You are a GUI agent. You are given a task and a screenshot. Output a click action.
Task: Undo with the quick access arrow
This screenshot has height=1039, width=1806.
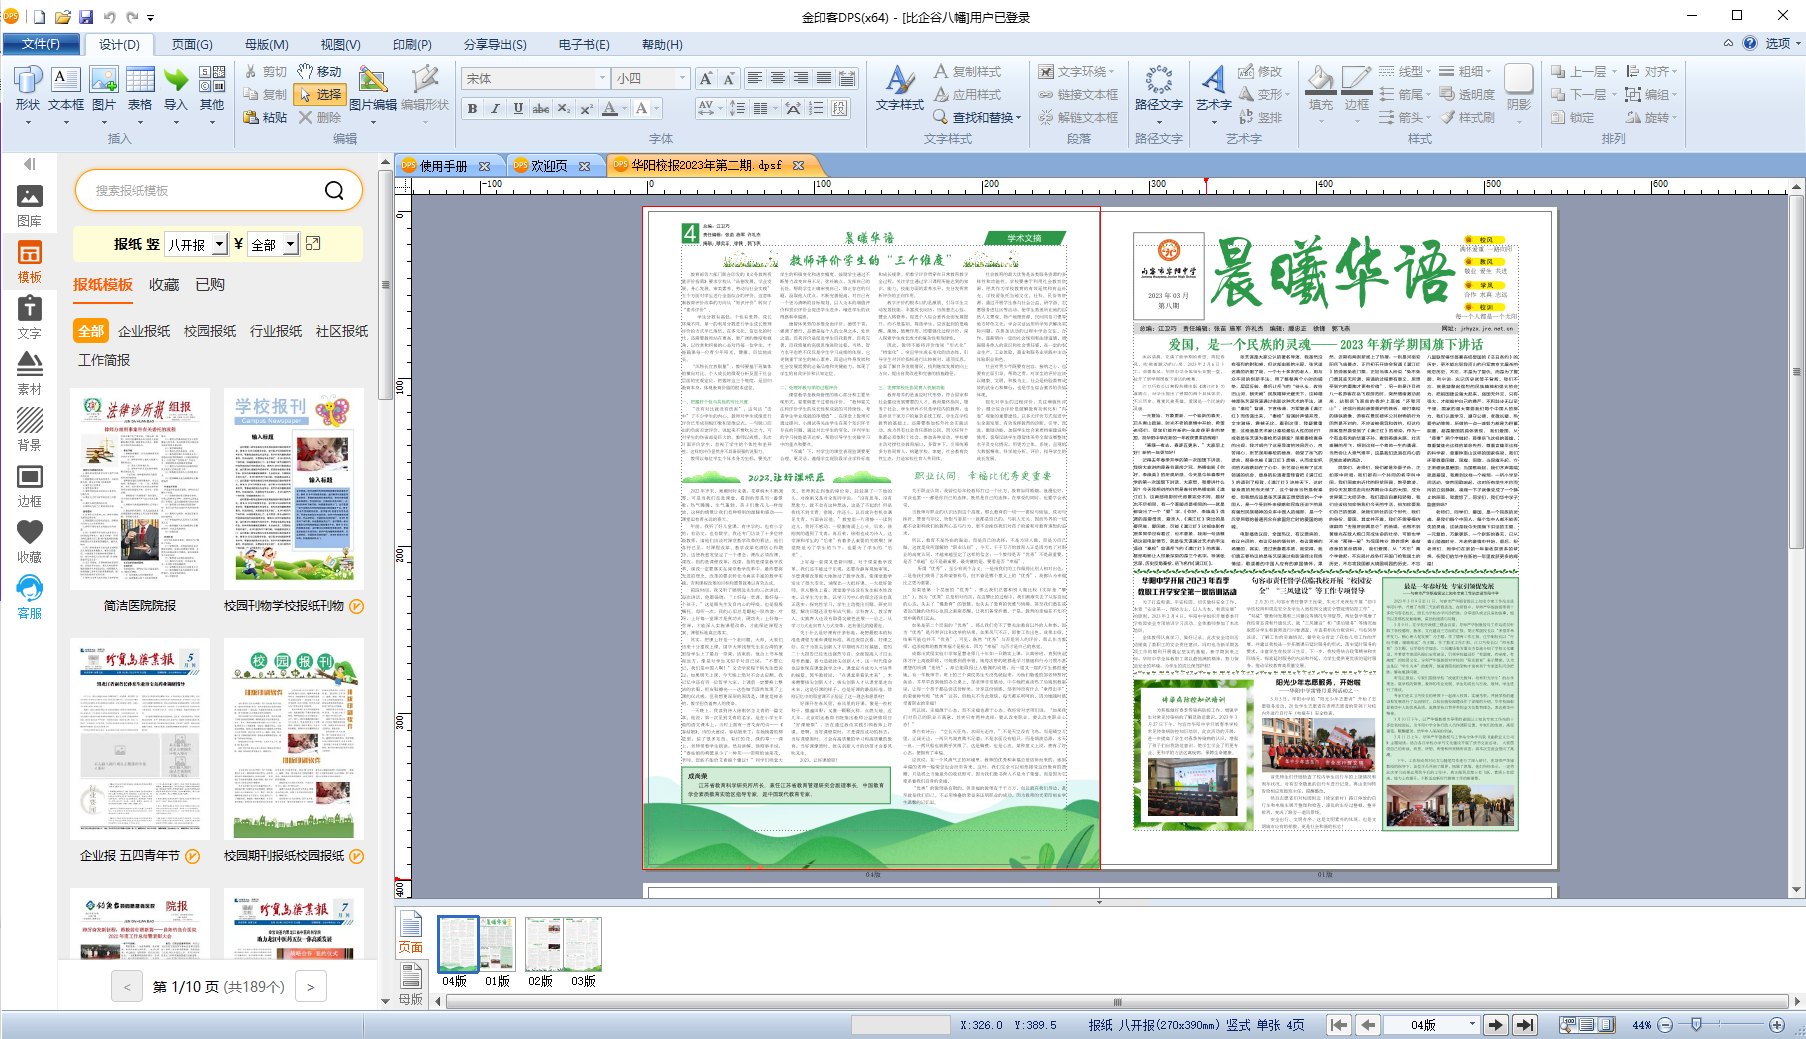109,17
